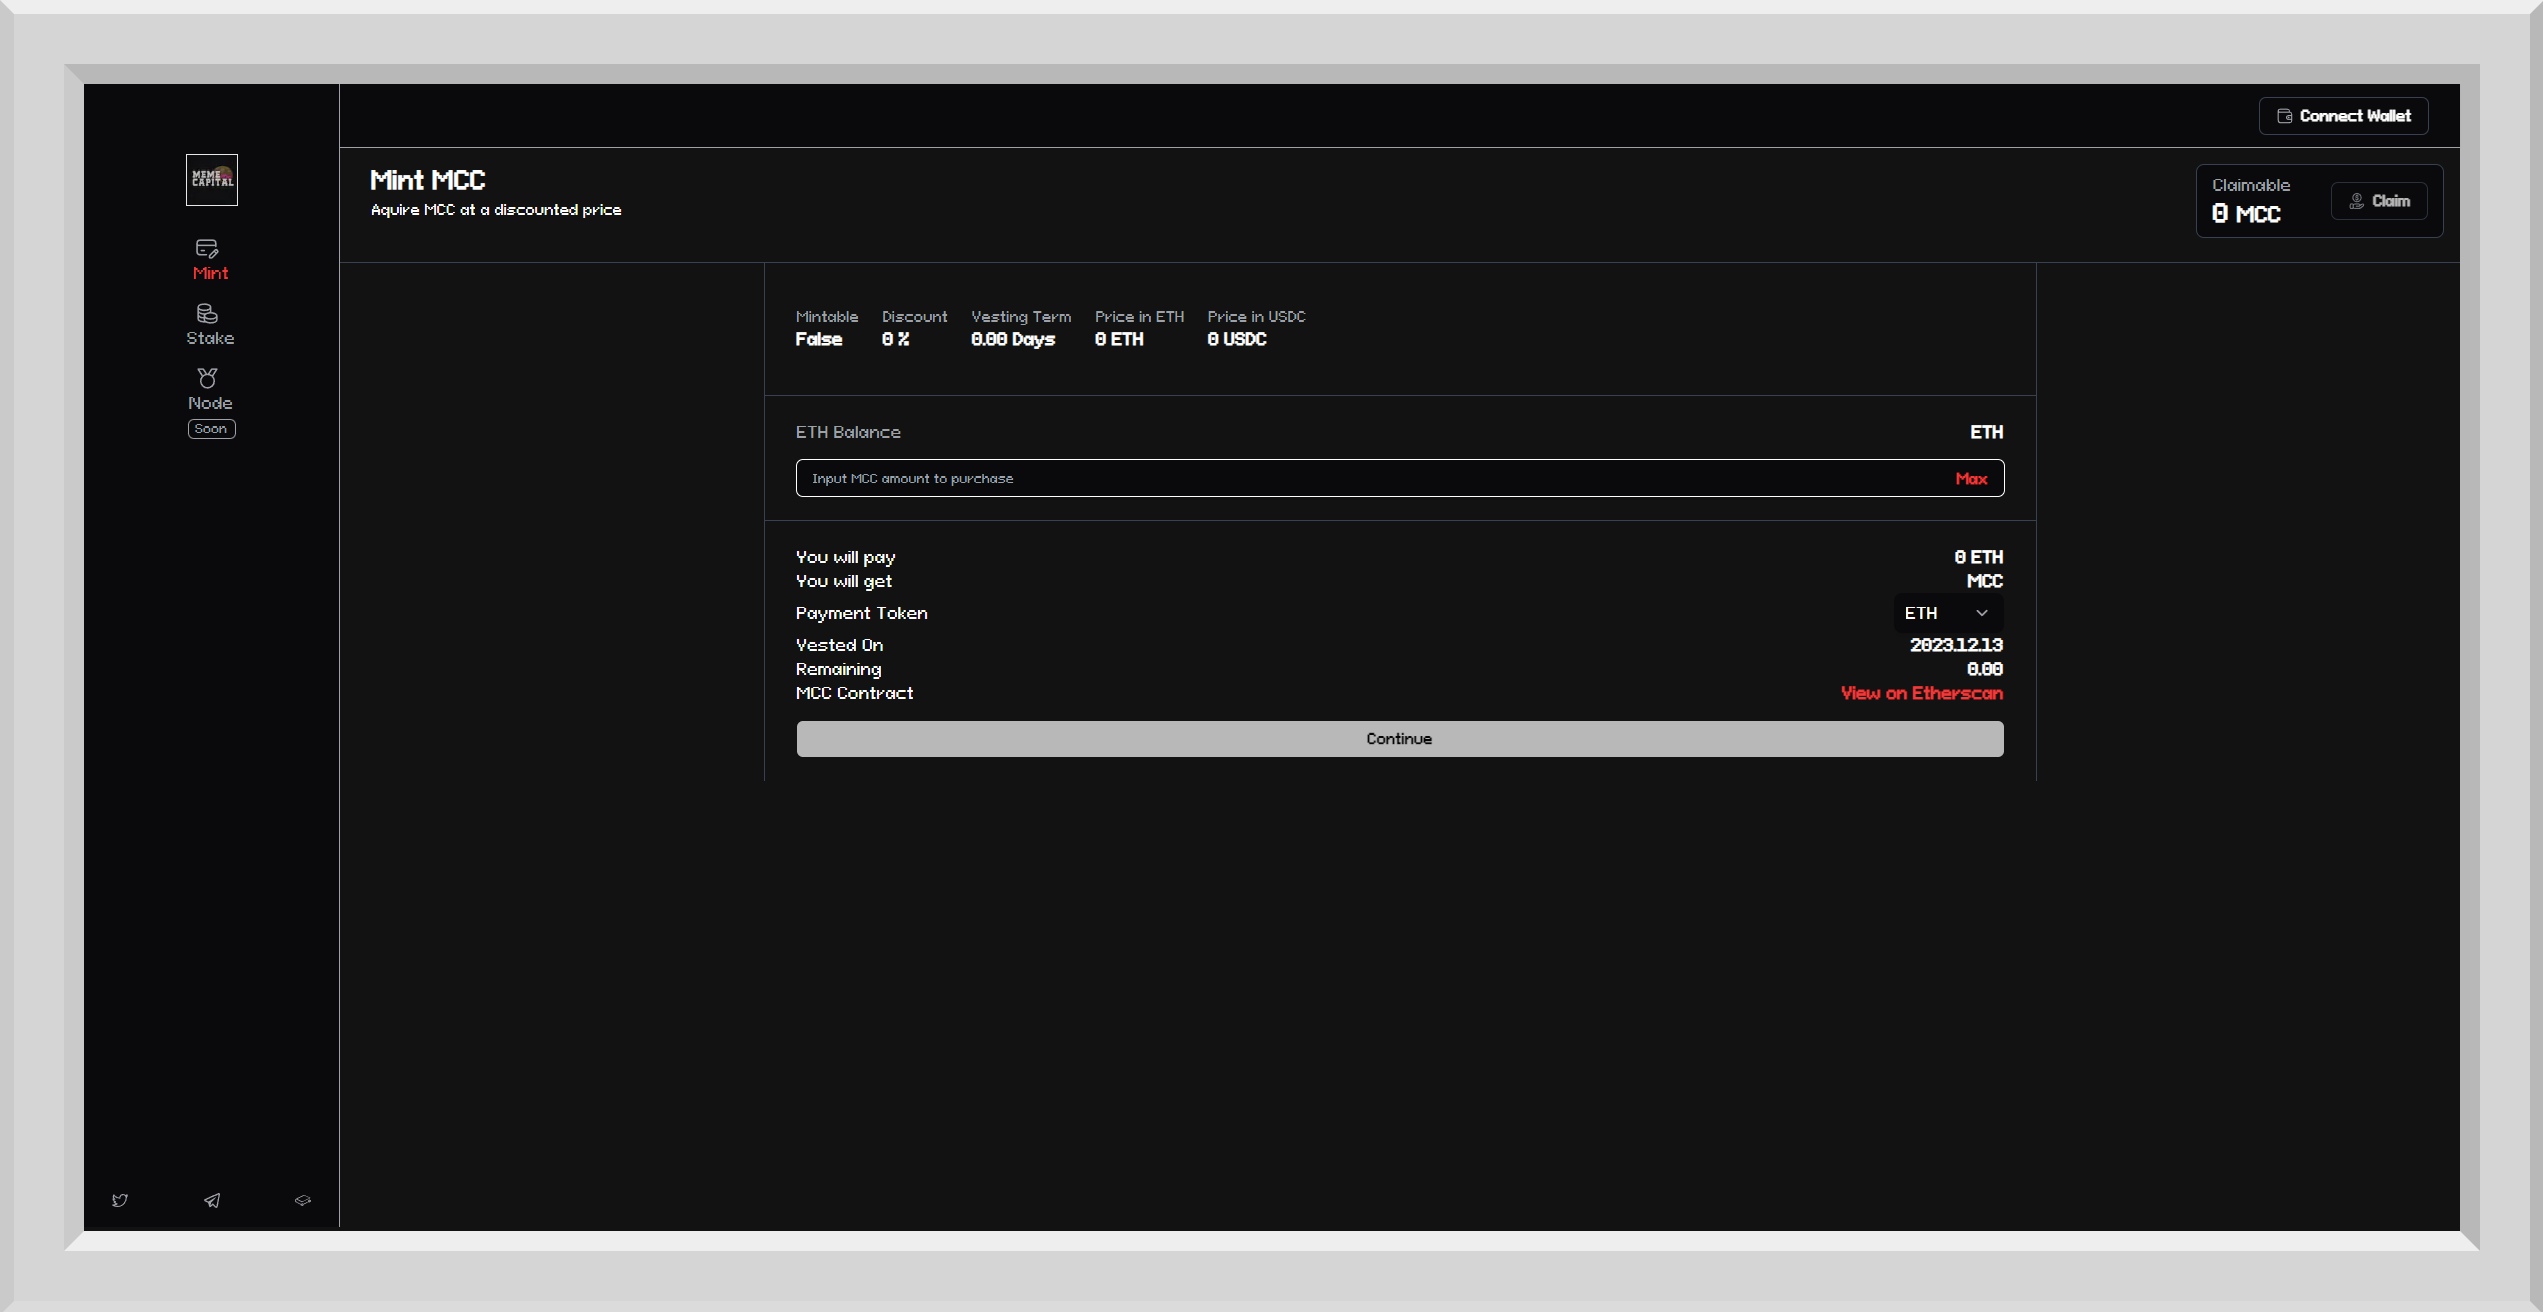Go to the Stake menu label
Image resolution: width=2543 pixels, height=1312 pixels.
(210, 338)
